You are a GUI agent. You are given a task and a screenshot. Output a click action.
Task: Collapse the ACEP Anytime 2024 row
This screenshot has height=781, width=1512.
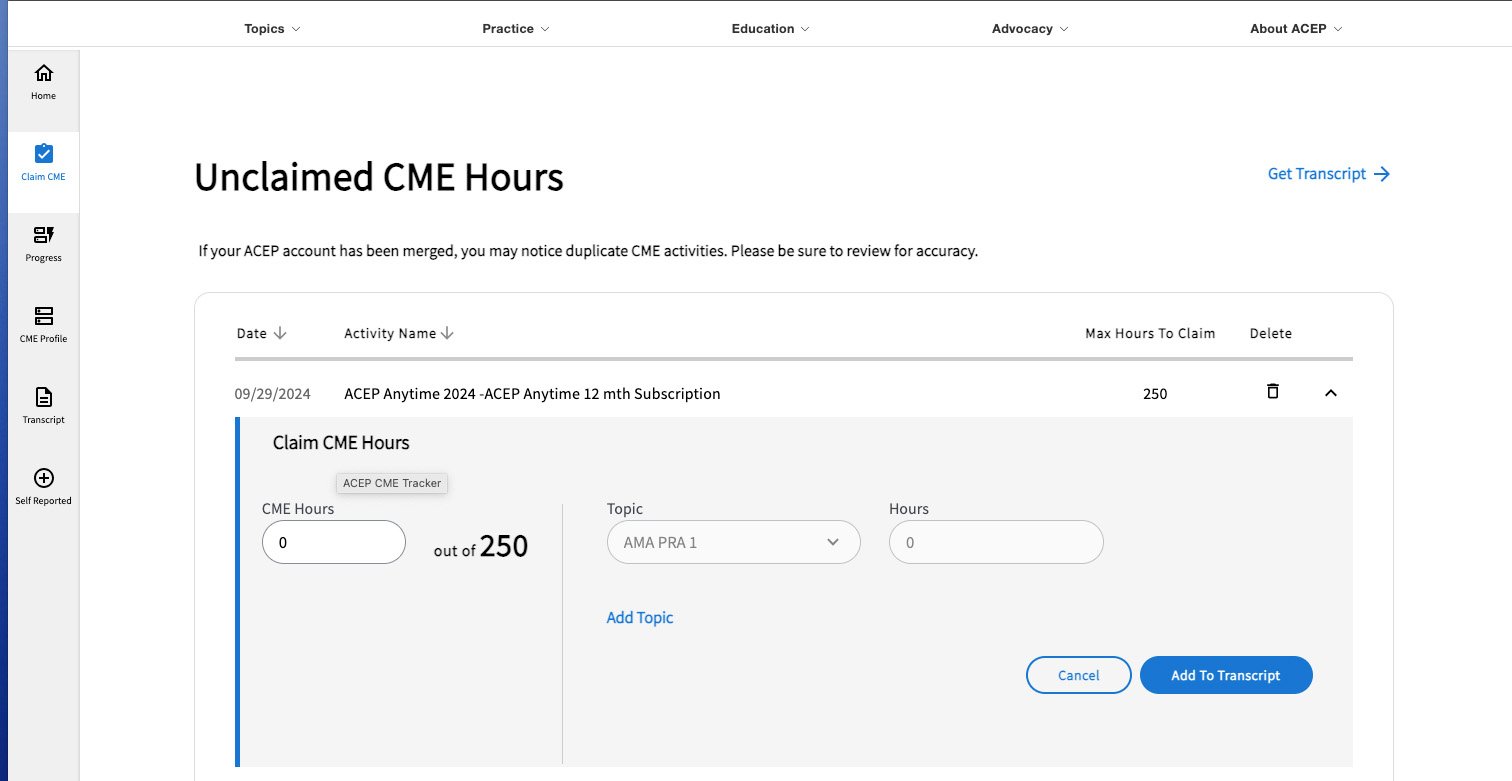pos(1330,393)
